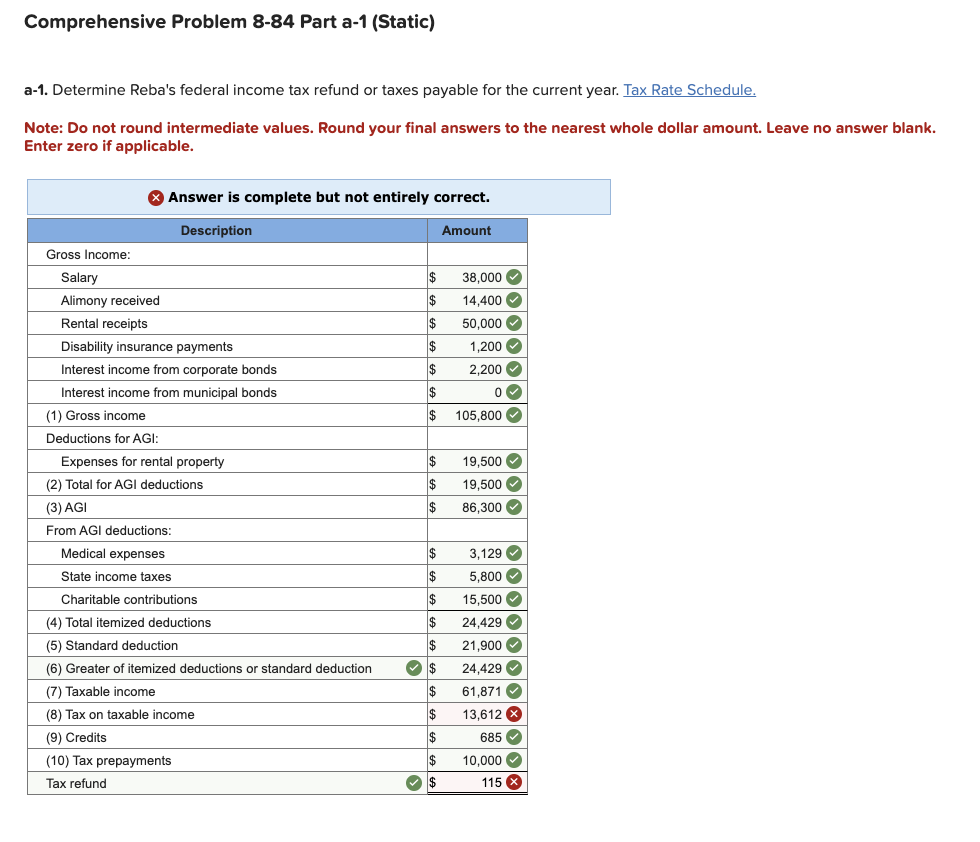Click the Amount column header
The width and height of the screenshot is (980, 842).
click(466, 230)
